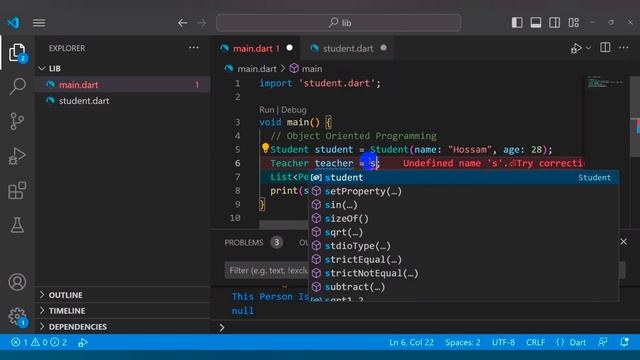Click the feedback icon in status bar

pyautogui.click(x=603, y=342)
